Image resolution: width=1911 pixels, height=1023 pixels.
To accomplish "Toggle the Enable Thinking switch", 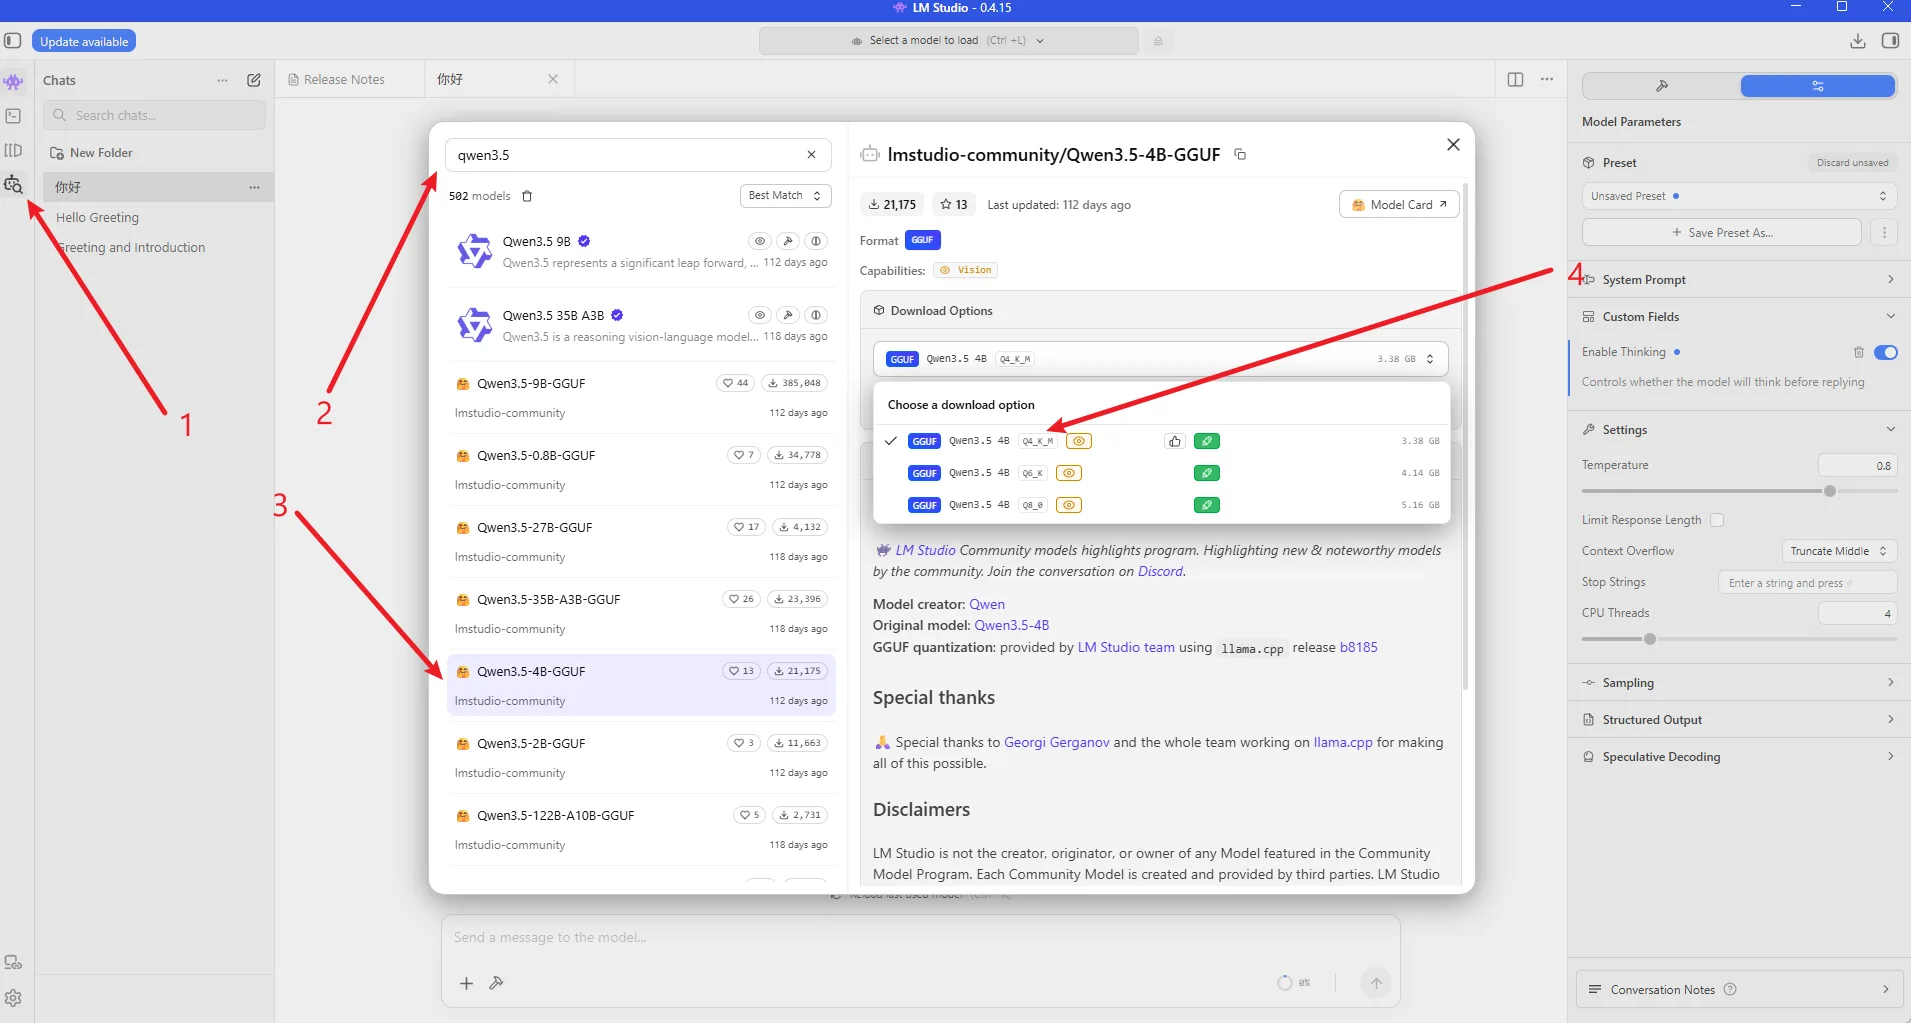I will [1886, 352].
